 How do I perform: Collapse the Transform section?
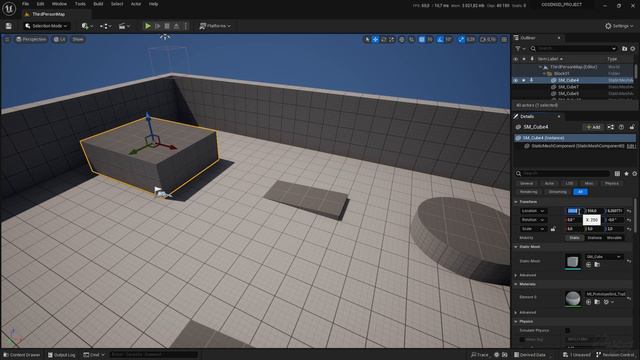pos(516,202)
